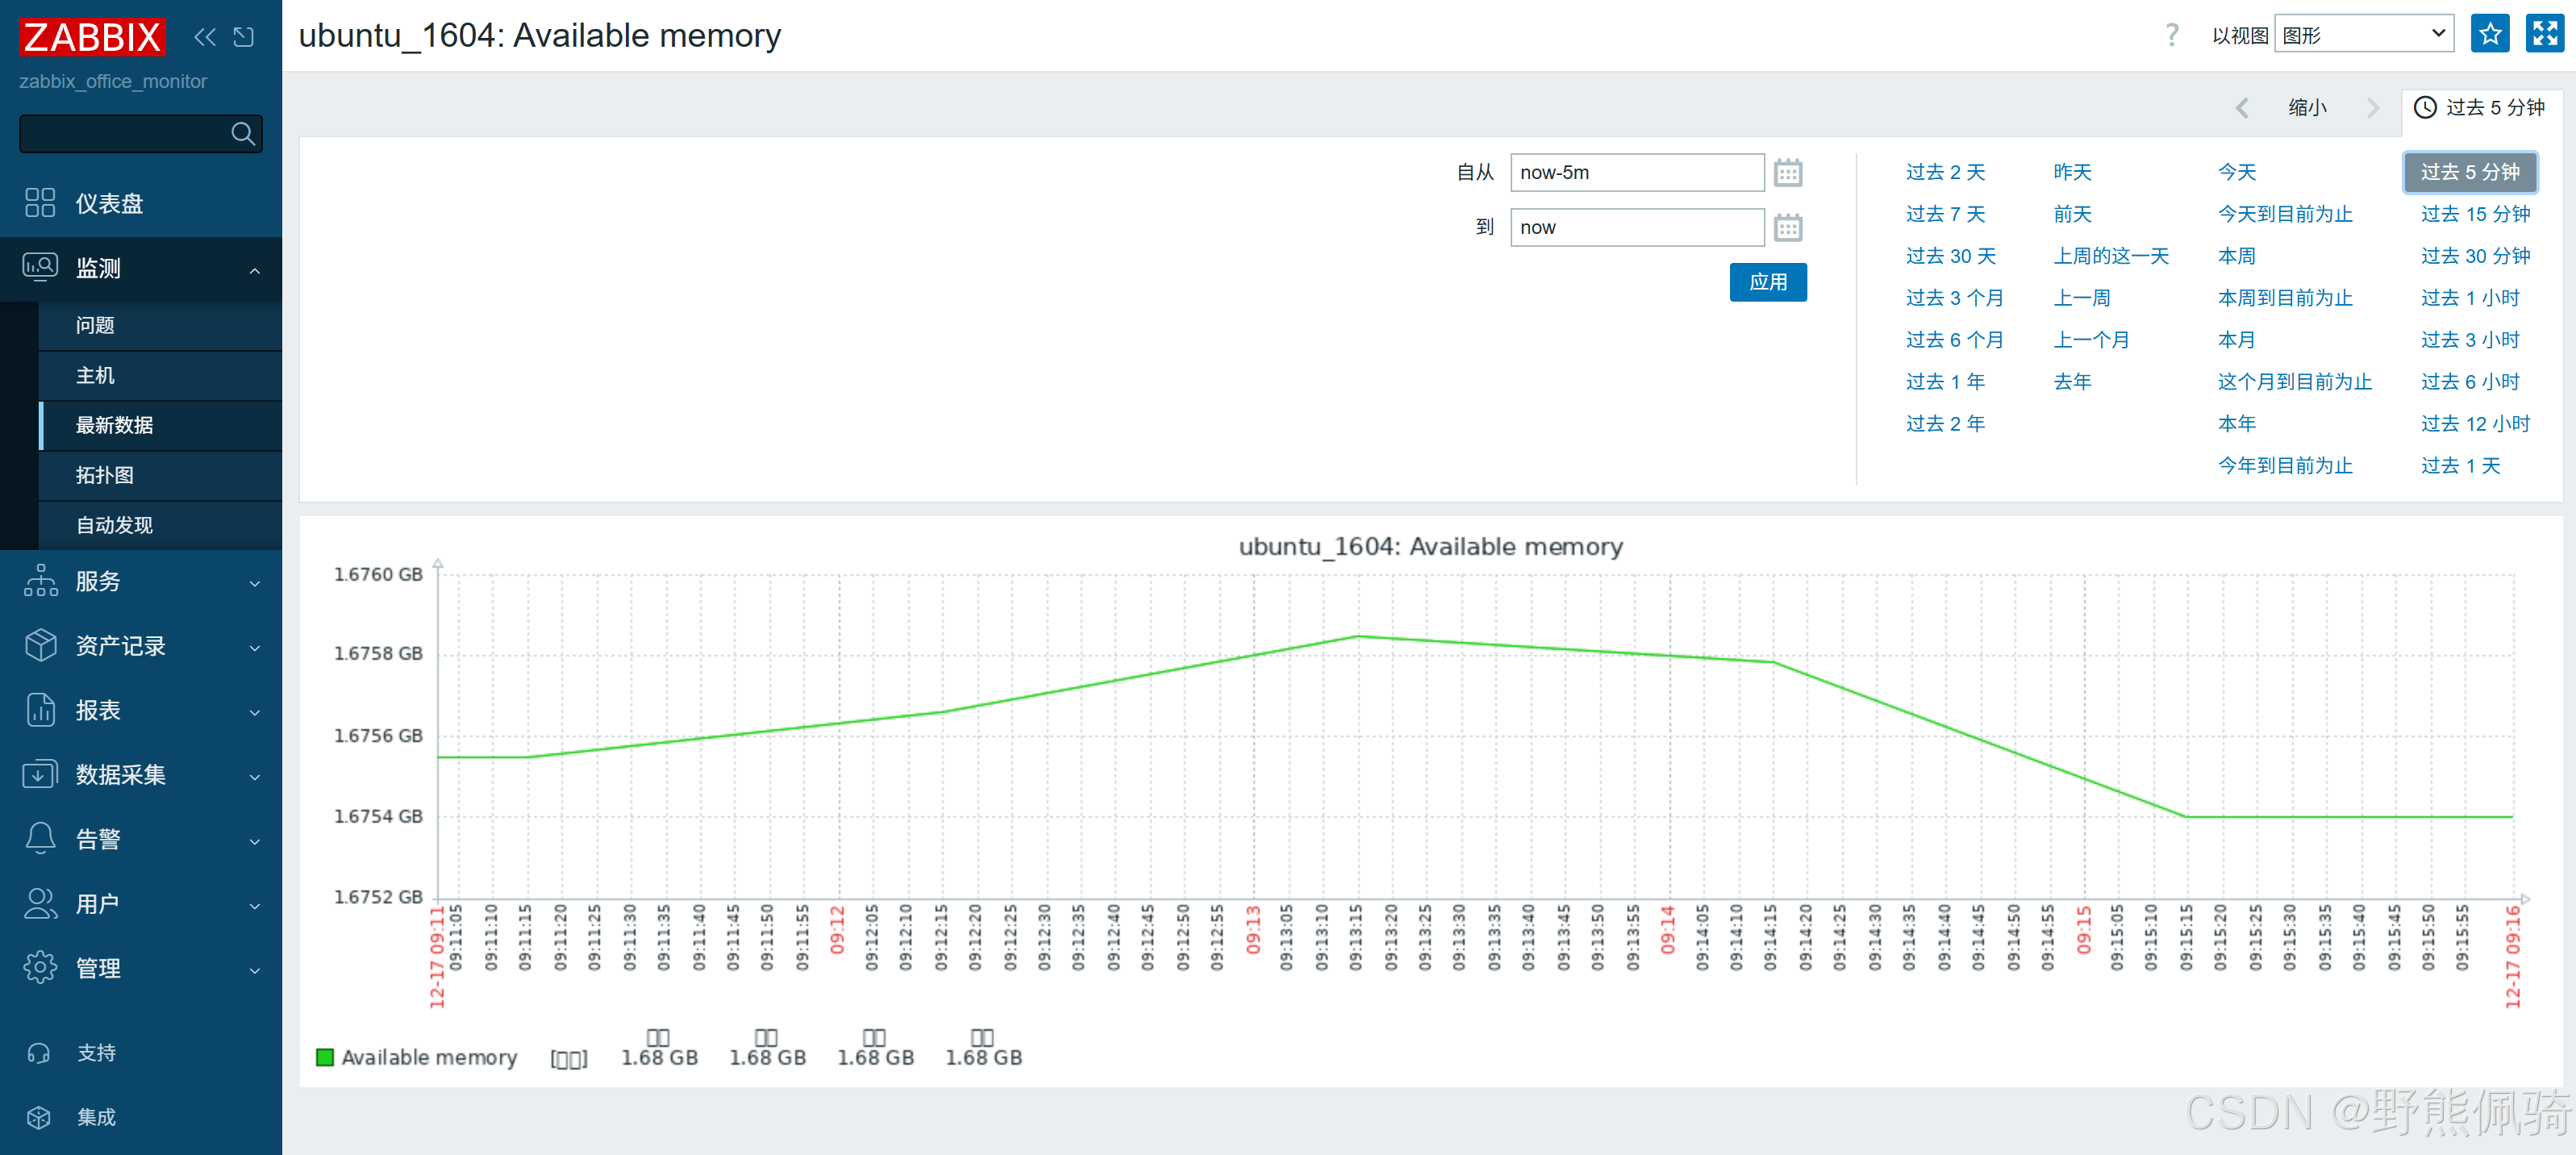Click the sidebar hide/popout icon
The width and height of the screenshot is (2576, 1155).
click(243, 37)
